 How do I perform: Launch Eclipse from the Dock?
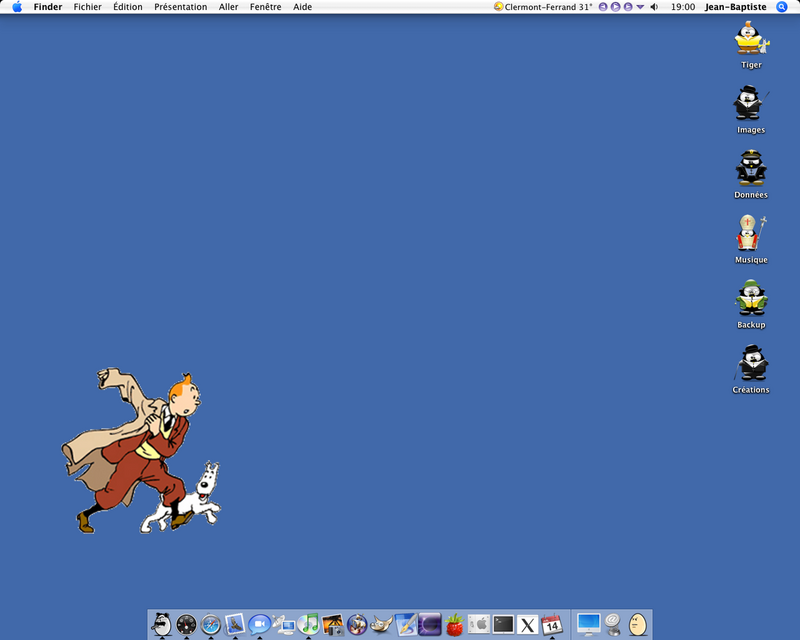point(430,624)
